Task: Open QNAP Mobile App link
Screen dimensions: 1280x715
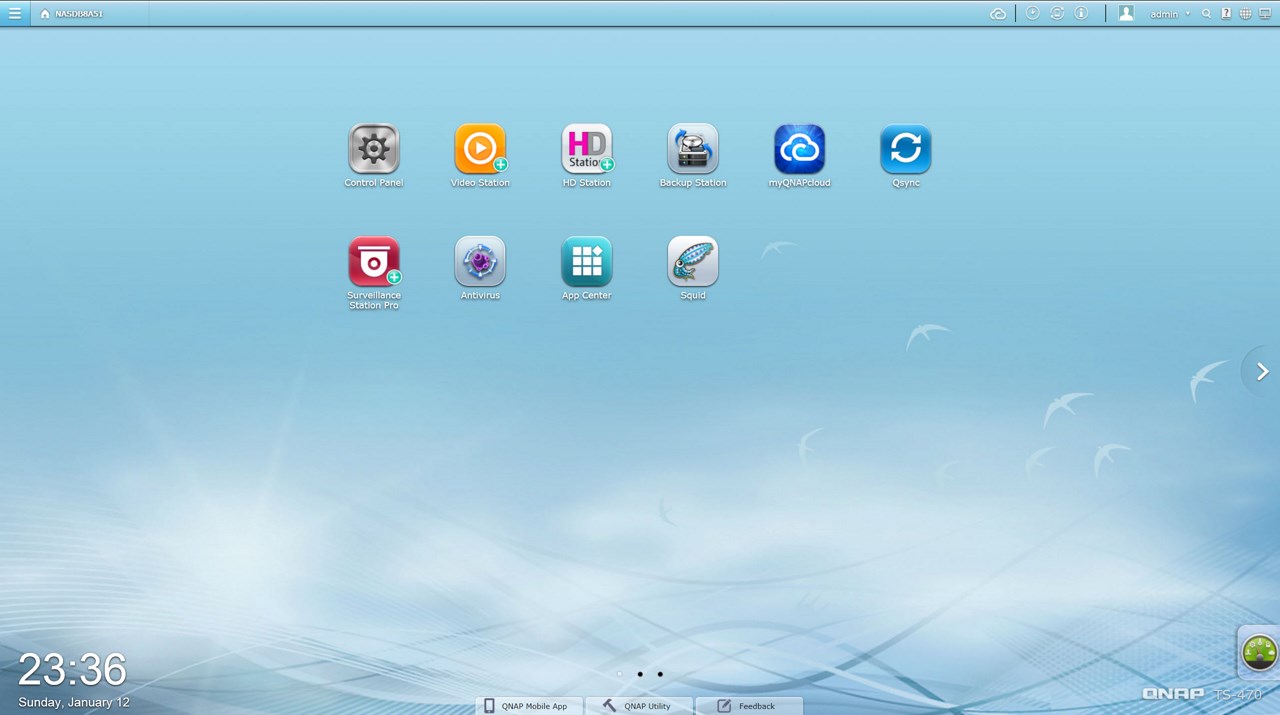Action: point(527,706)
